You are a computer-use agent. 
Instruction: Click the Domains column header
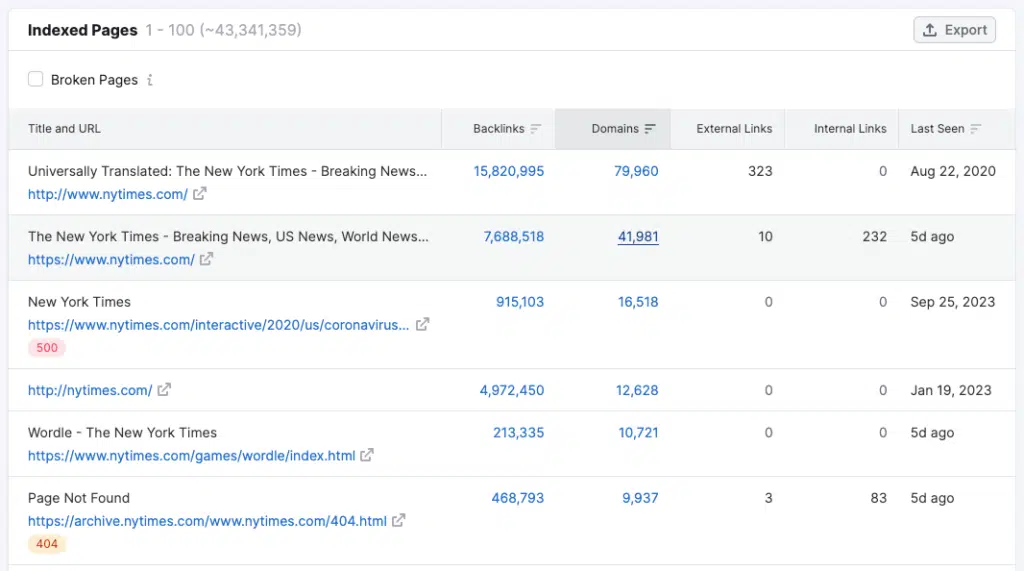tap(615, 129)
